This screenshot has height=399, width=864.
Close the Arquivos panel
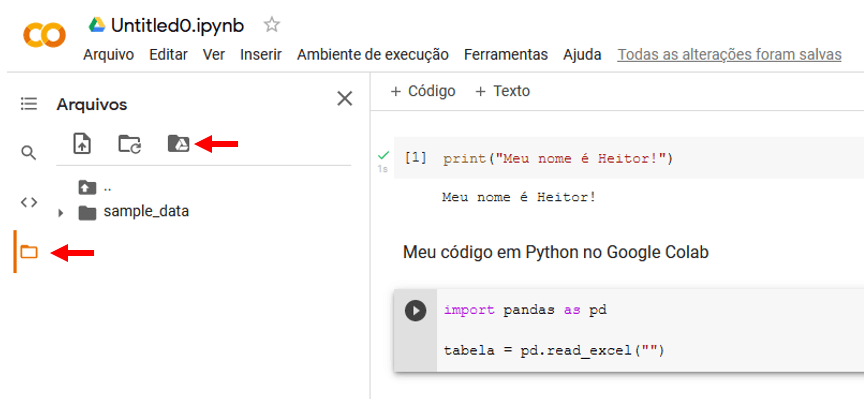pyautogui.click(x=345, y=99)
